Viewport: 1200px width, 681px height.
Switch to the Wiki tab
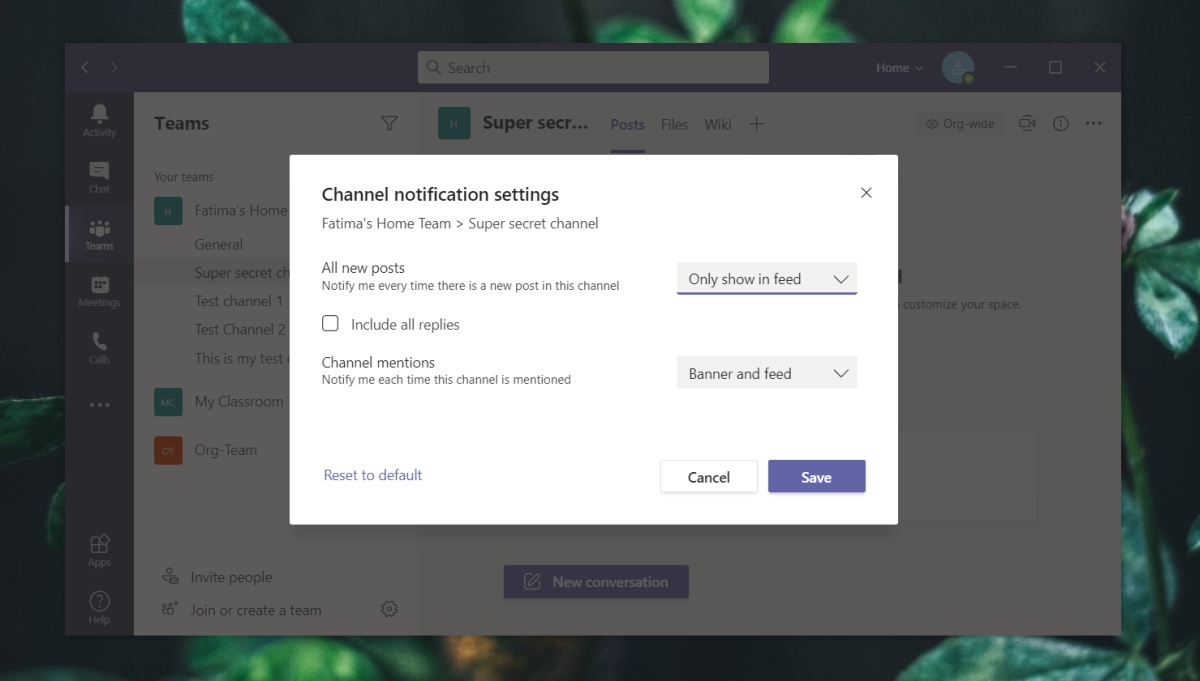(717, 124)
